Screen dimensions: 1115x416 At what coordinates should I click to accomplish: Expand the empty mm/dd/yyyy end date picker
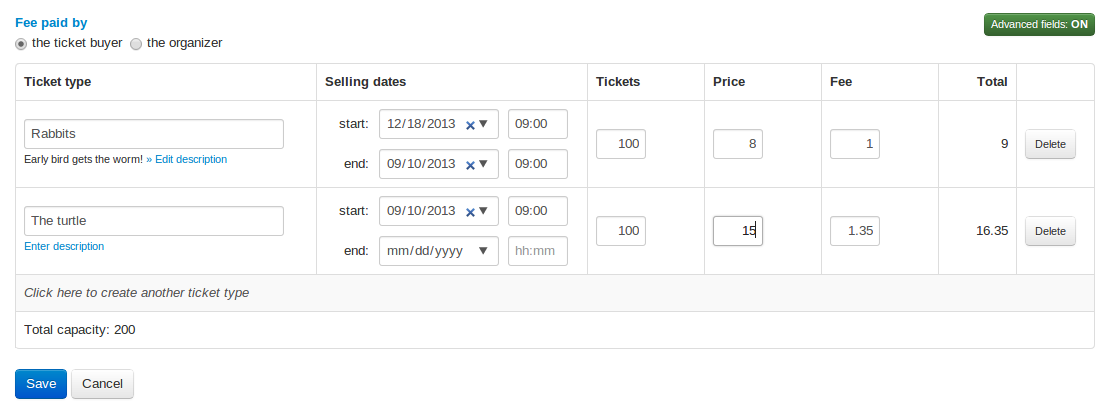484,251
